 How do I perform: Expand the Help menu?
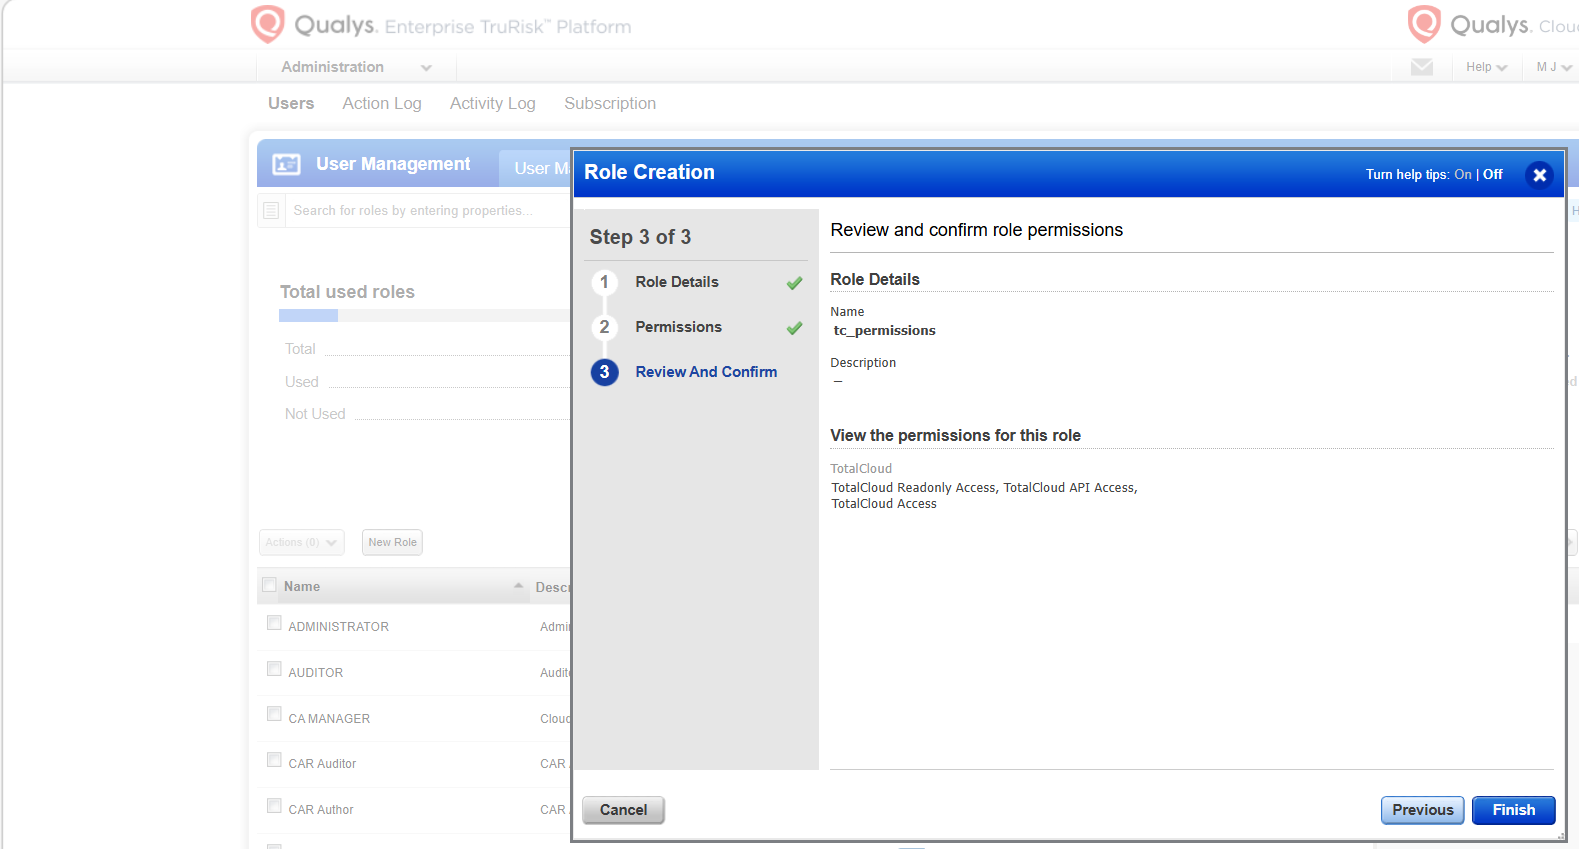[x=1486, y=67]
